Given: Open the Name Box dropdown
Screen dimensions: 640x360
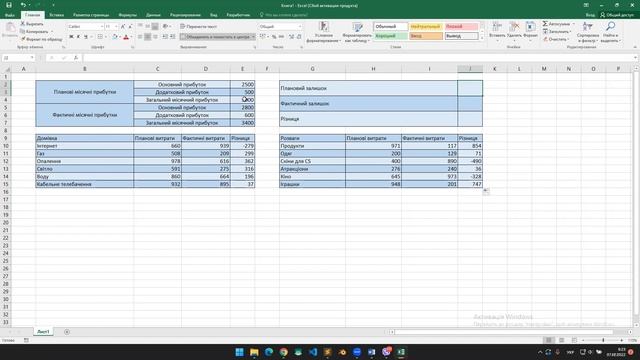Looking at the screenshot, I should click(32, 58).
